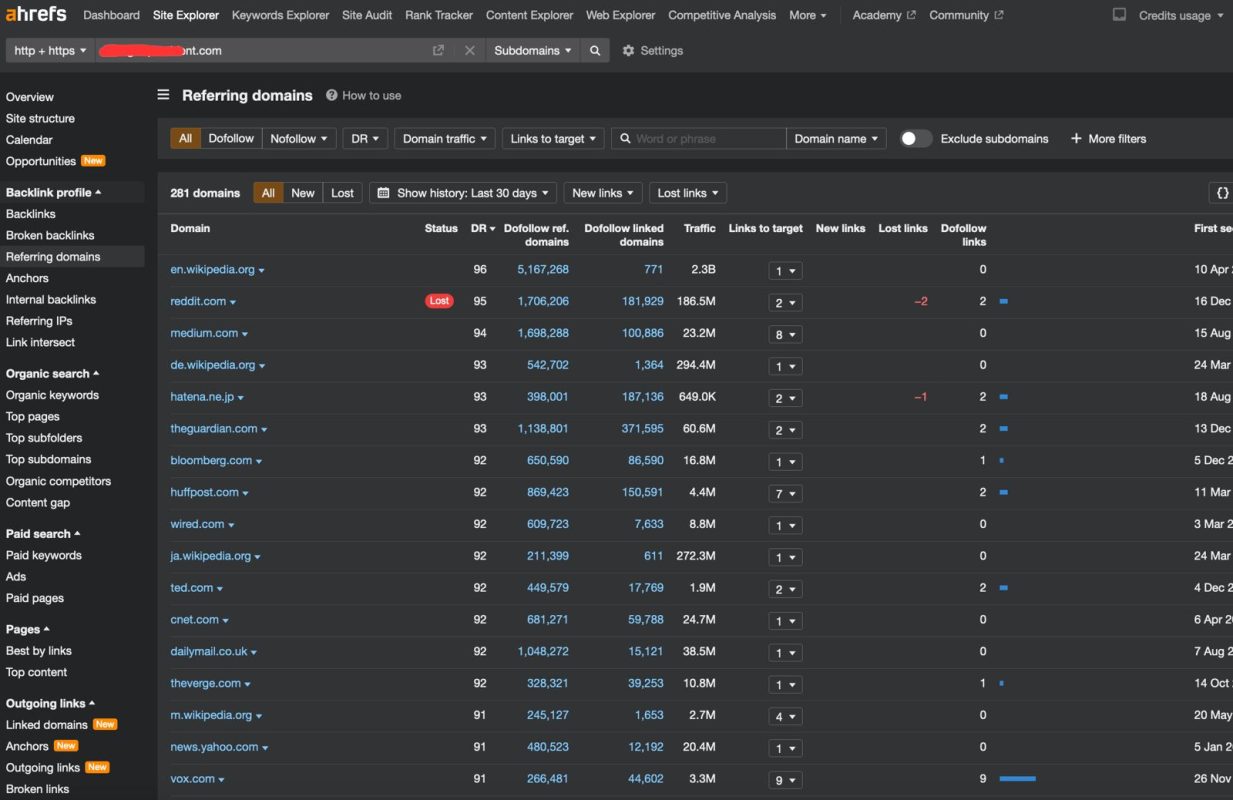The image size is (1233, 800).
Task: Show only Lost domains
Action: click(342, 193)
